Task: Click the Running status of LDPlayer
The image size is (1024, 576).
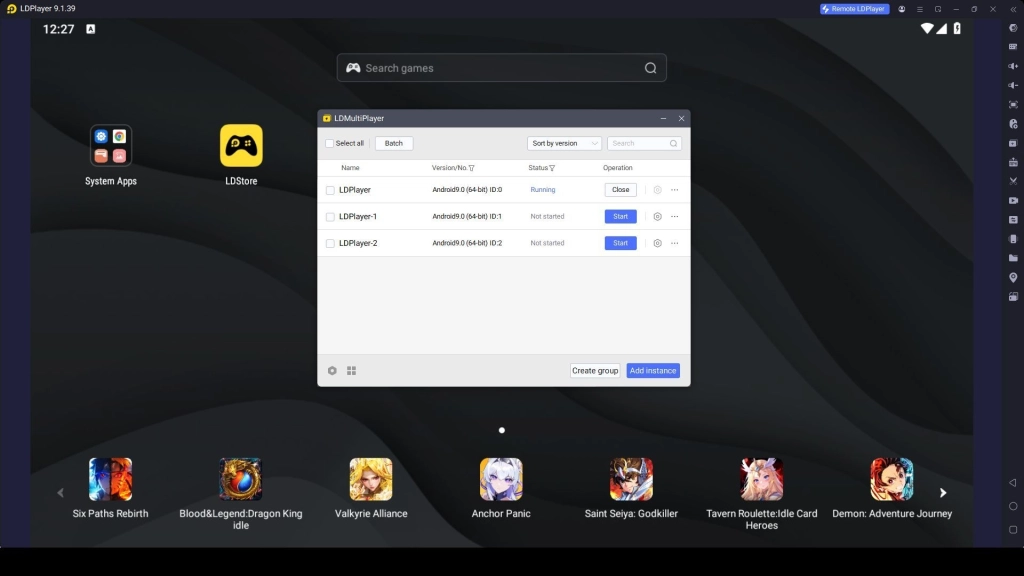Action: (x=543, y=190)
